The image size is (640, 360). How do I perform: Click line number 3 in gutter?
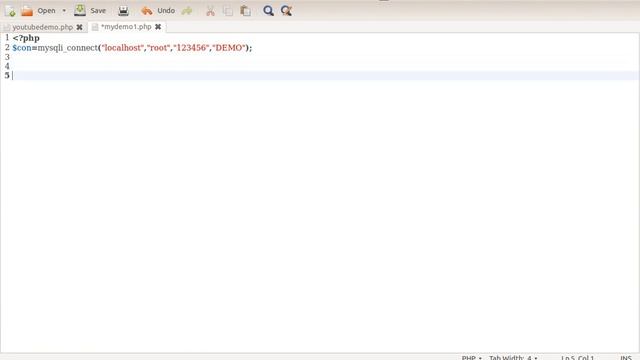(x=7, y=57)
